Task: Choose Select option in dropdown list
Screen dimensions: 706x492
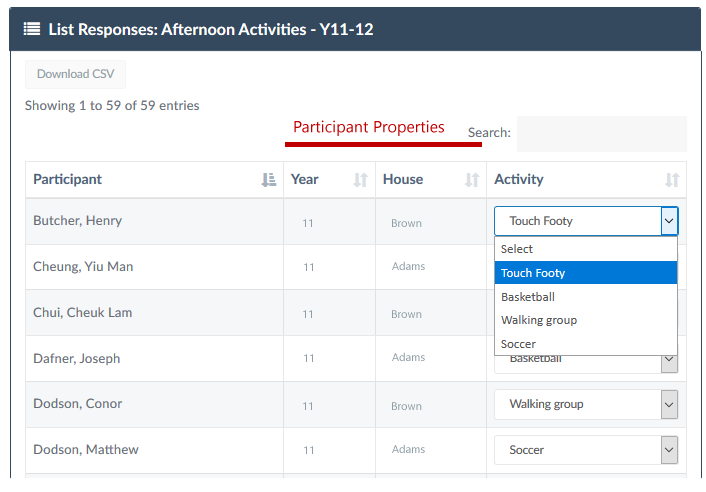Action: coord(586,249)
